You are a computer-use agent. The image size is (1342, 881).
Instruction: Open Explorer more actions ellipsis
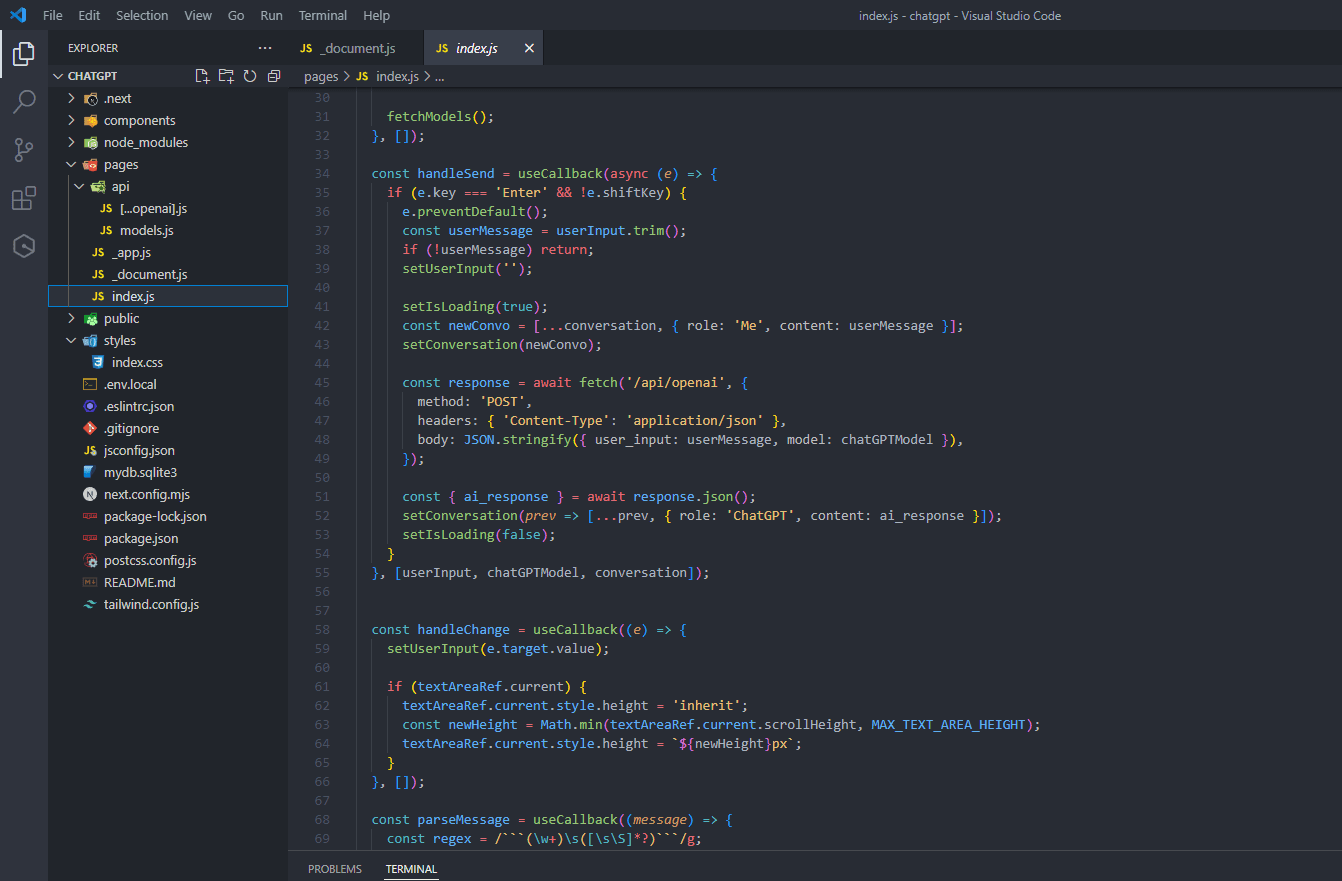point(265,48)
